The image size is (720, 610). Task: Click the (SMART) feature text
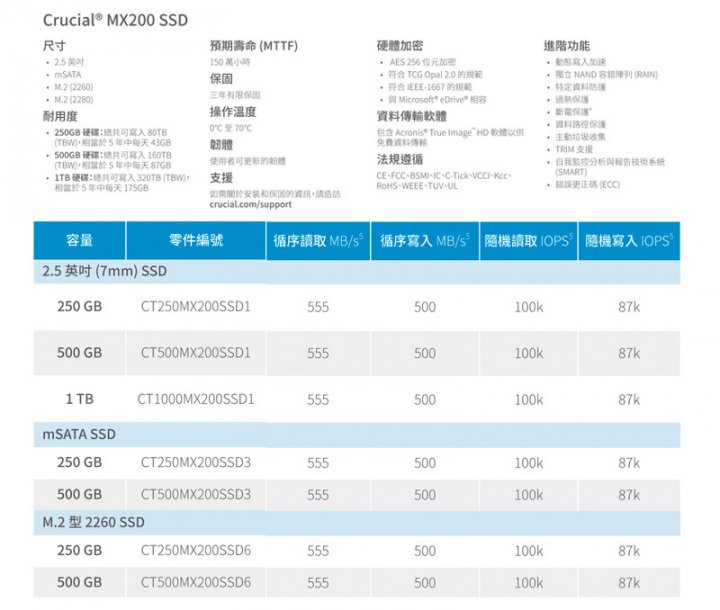point(571,172)
